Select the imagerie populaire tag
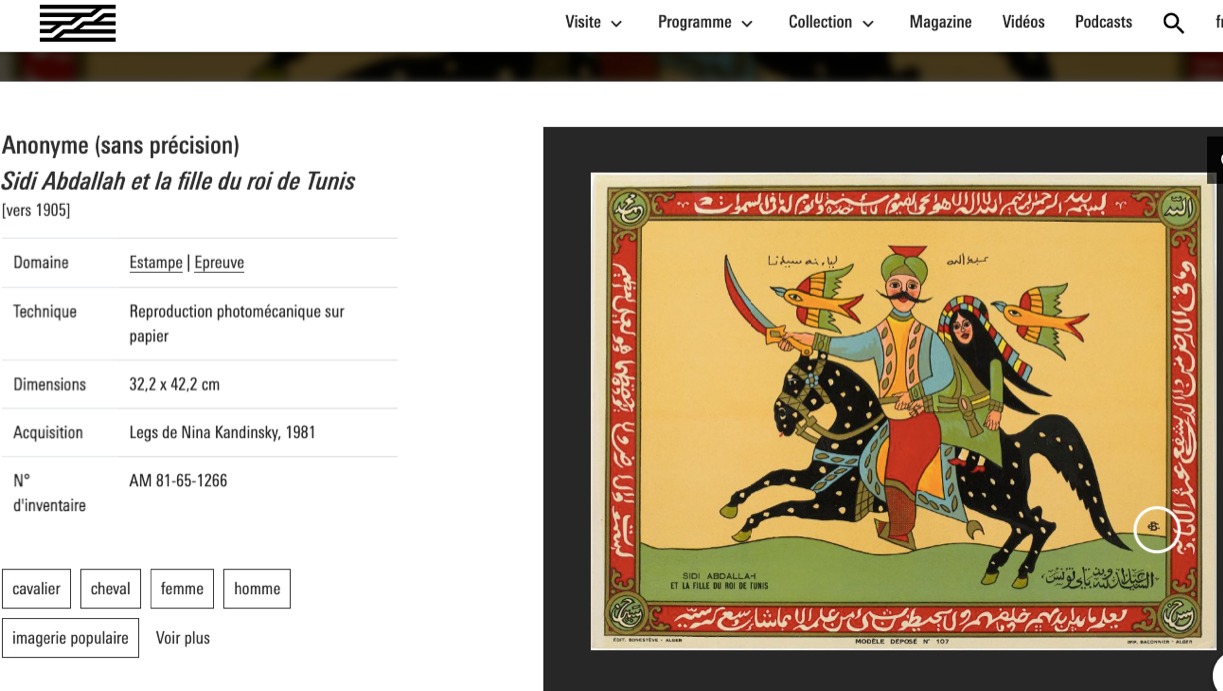The image size is (1223, 691). coord(70,638)
